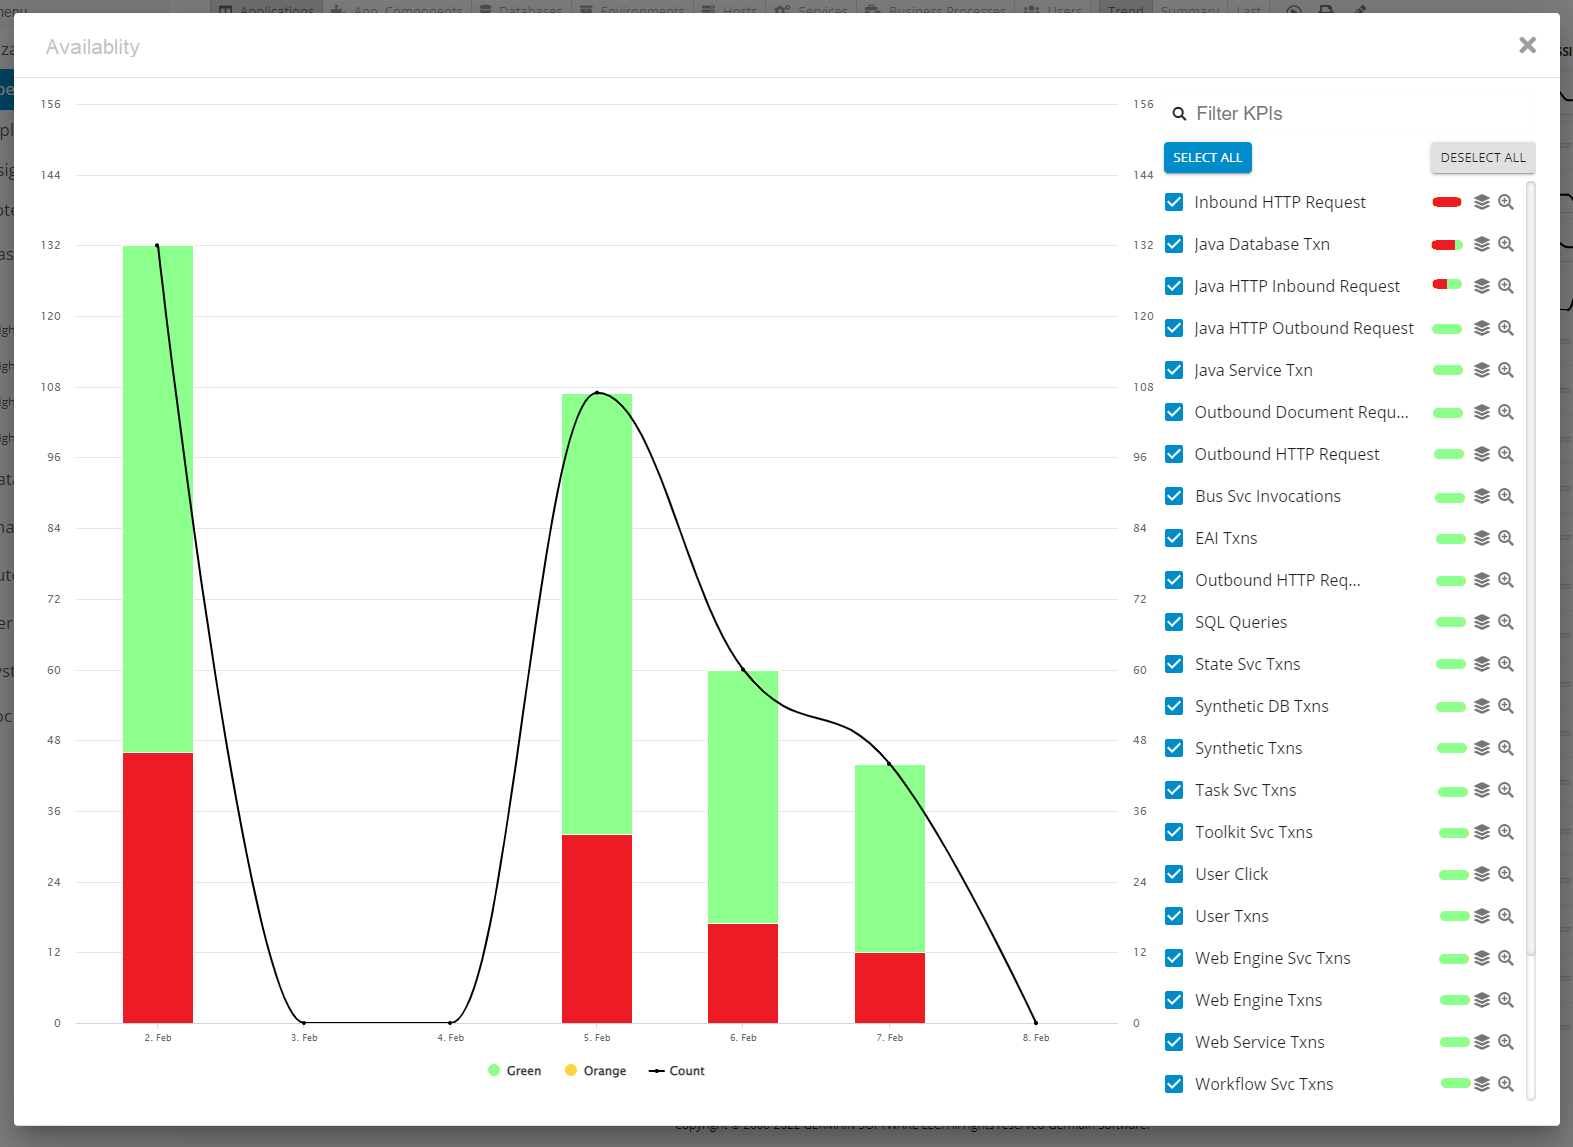The image size is (1573, 1147).
Task: Uncheck the Inbound HTTP Request checkbox
Action: click(1175, 202)
